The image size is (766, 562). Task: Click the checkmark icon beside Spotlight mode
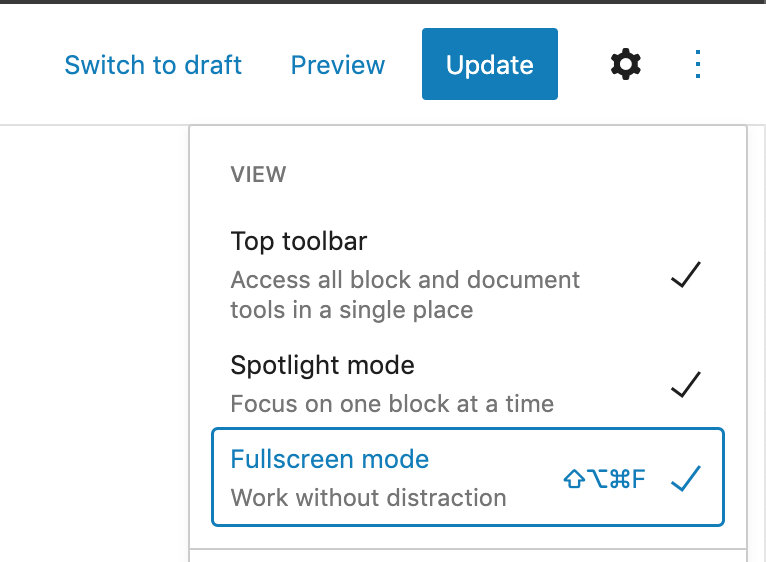[685, 384]
